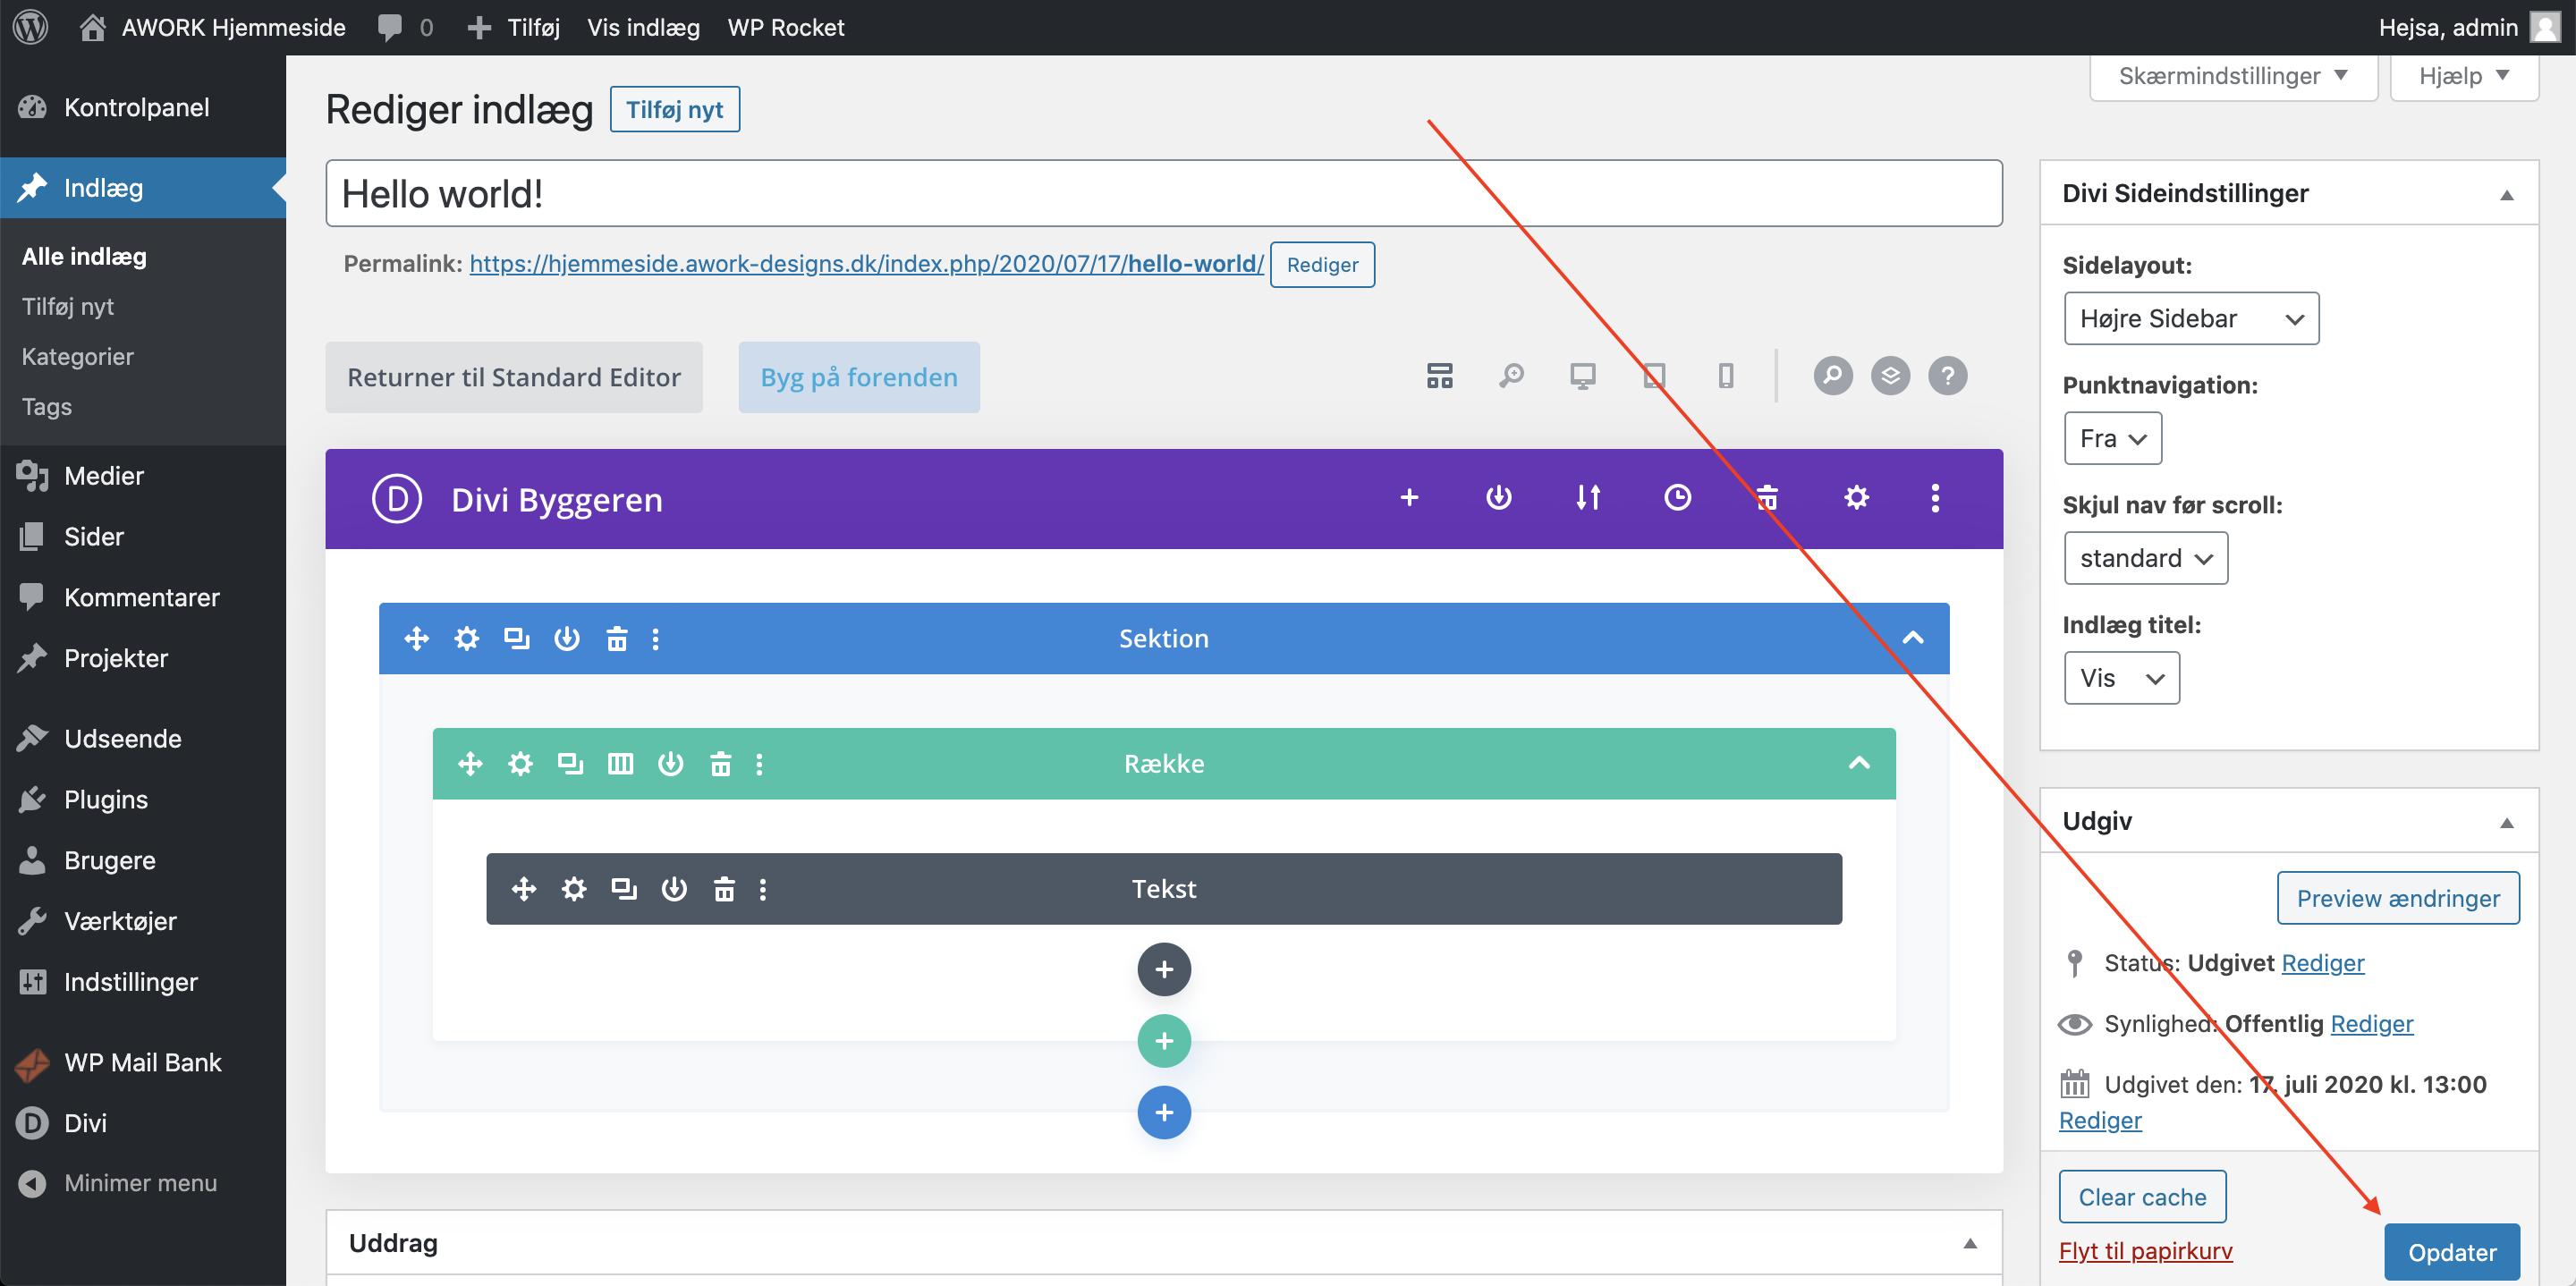Click the post title field
The image size is (2576, 1286).
click(x=1164, y=194)
